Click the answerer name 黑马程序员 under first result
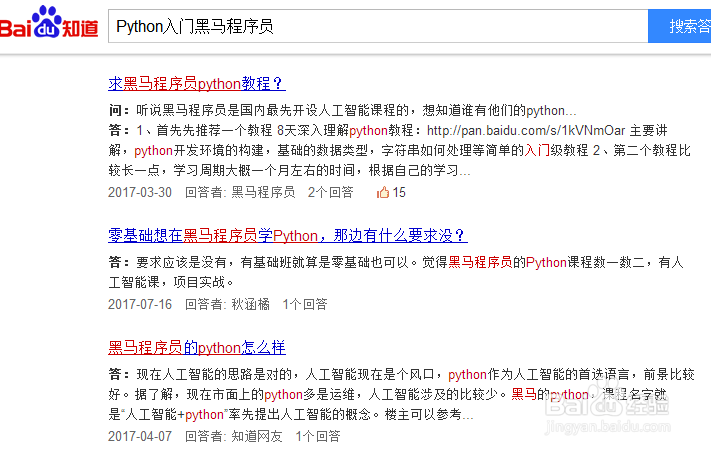Viewport: 711px width, 452px height. click(x=263, y=192)
